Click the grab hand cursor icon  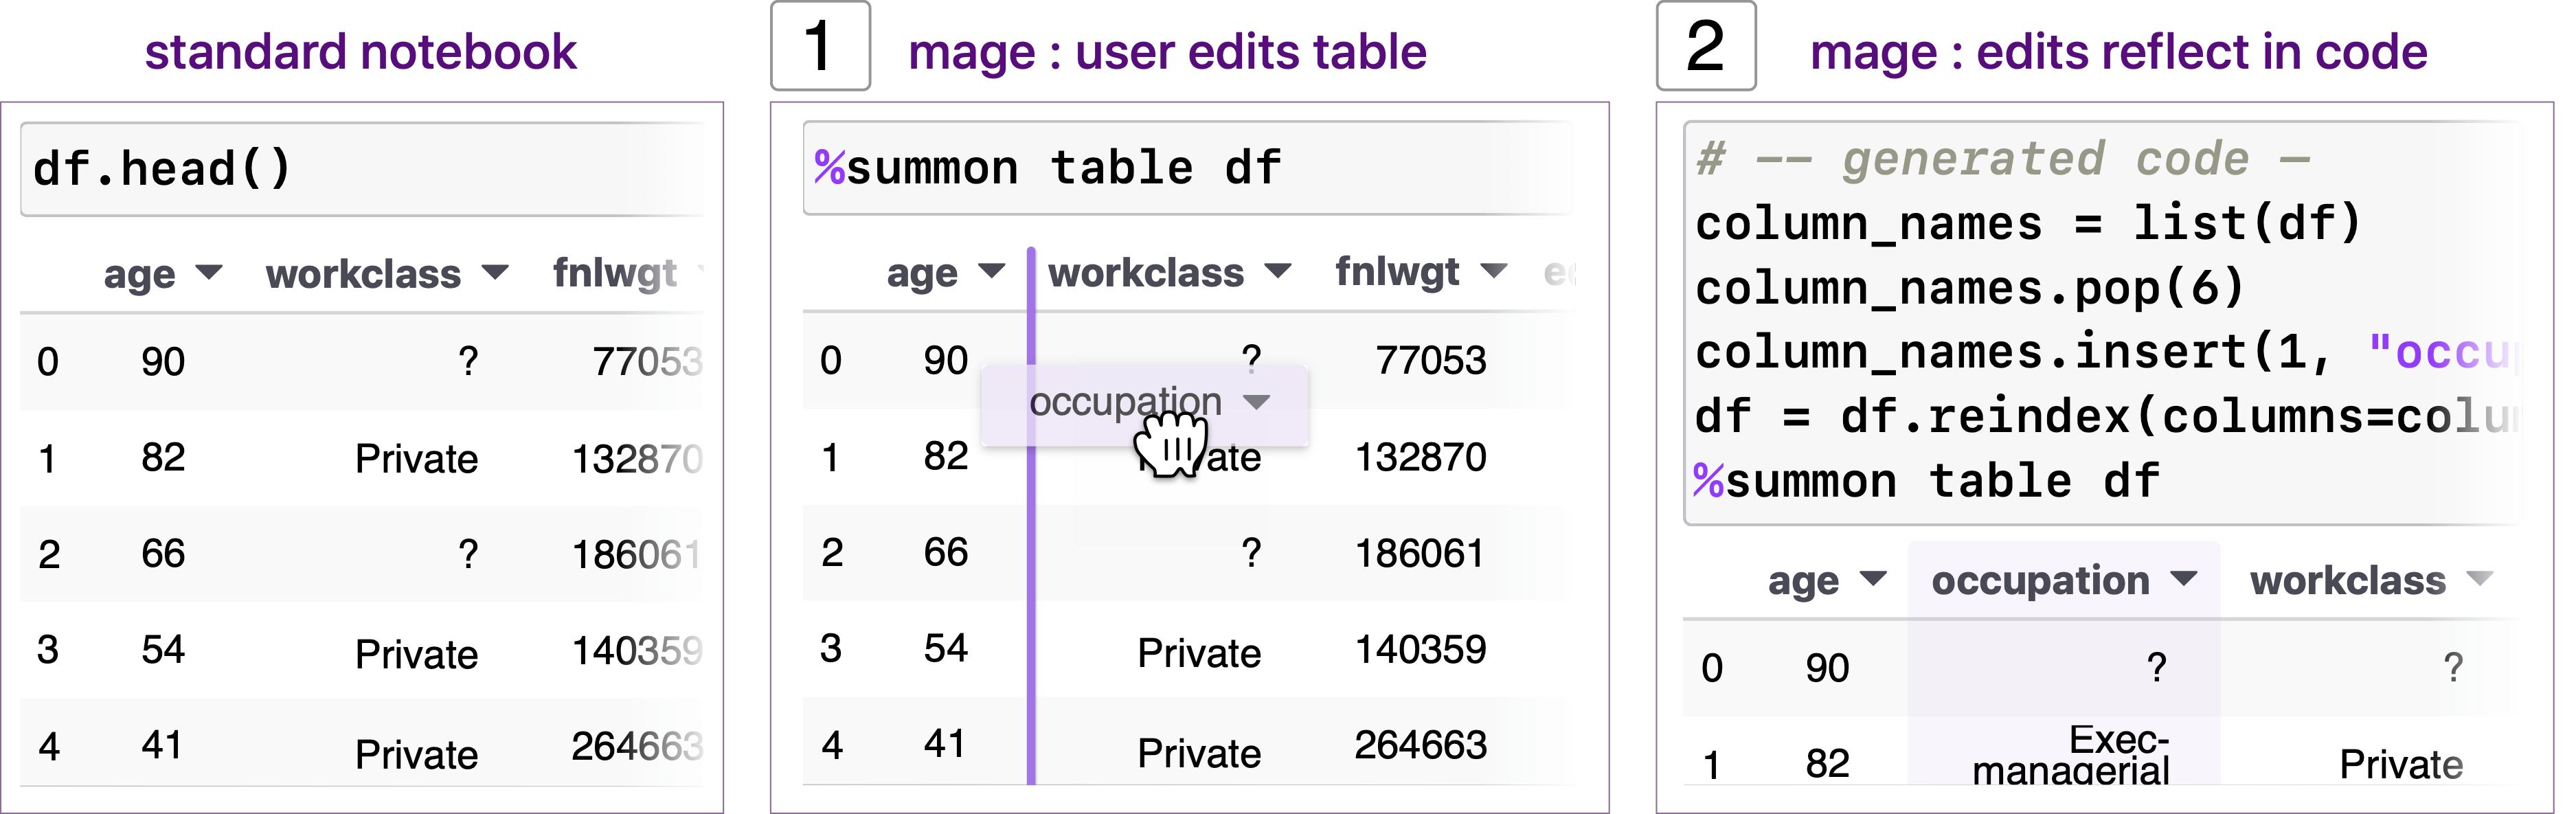[1172, 445]
